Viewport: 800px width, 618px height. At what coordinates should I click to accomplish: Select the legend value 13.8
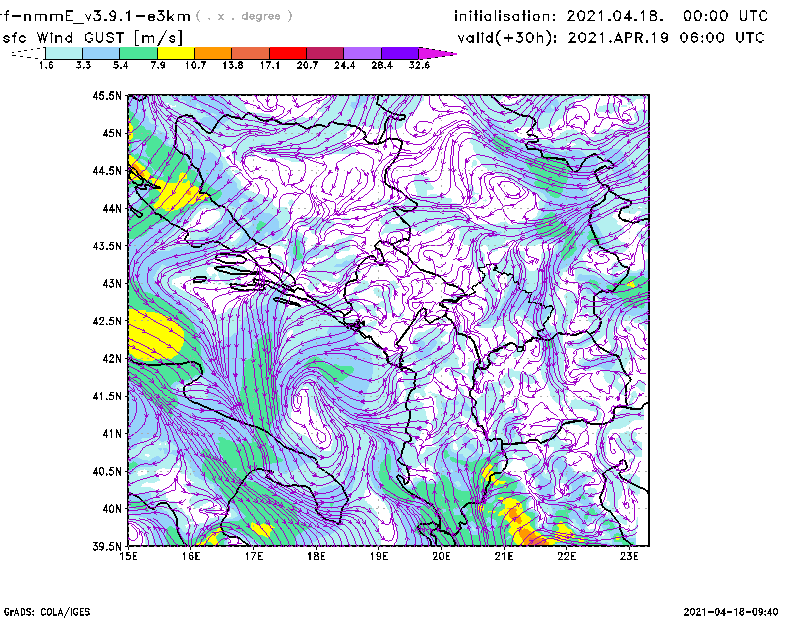tap(233, 65)
